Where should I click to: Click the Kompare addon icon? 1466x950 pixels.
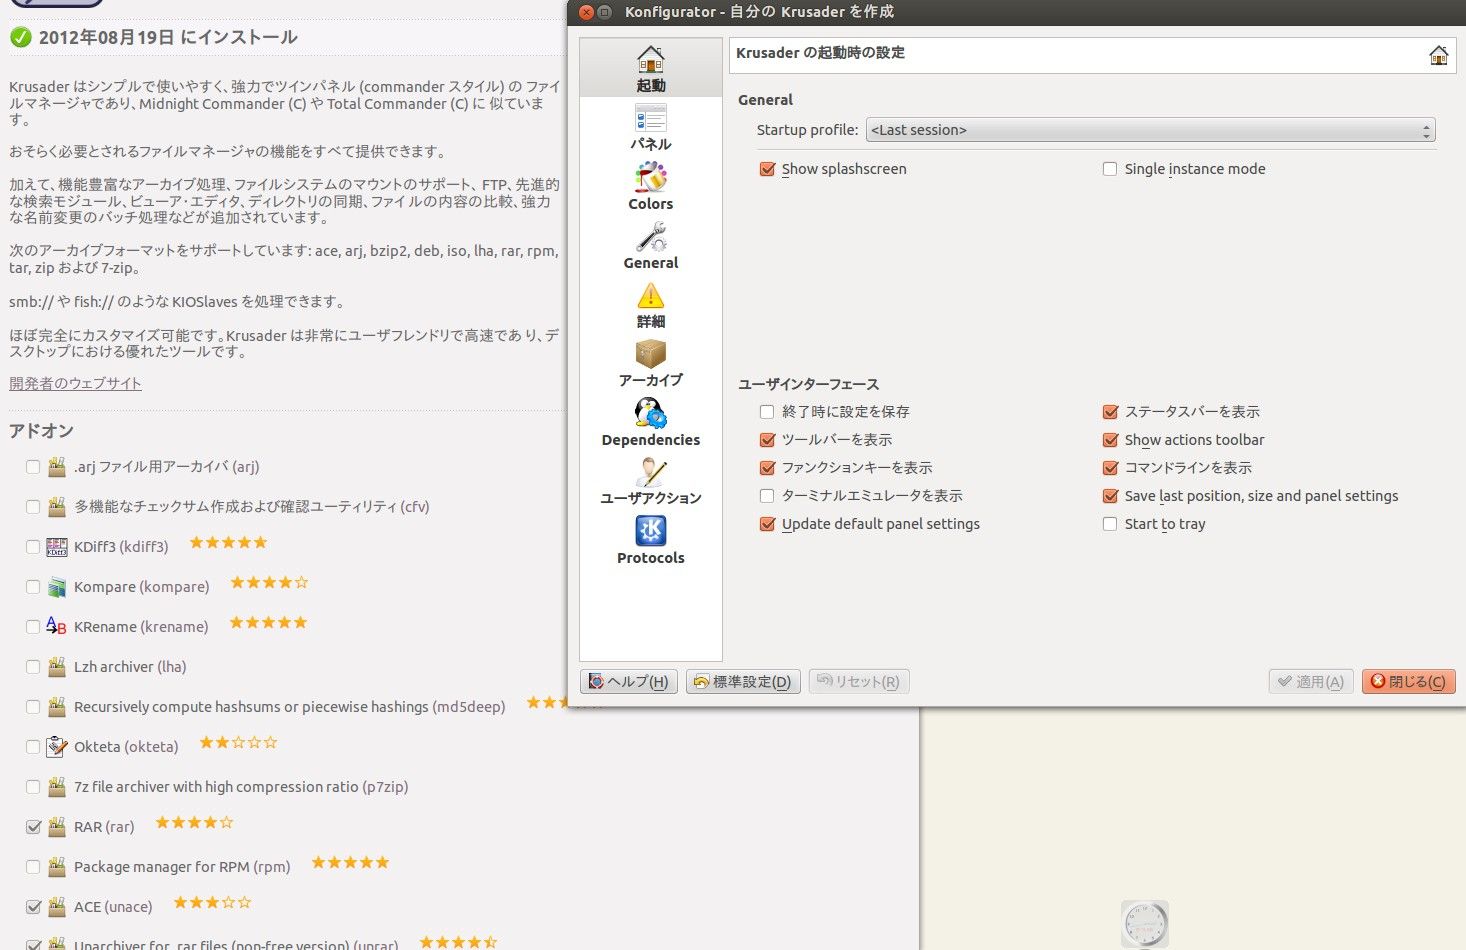pyautogui.click(x=57, y=587)
